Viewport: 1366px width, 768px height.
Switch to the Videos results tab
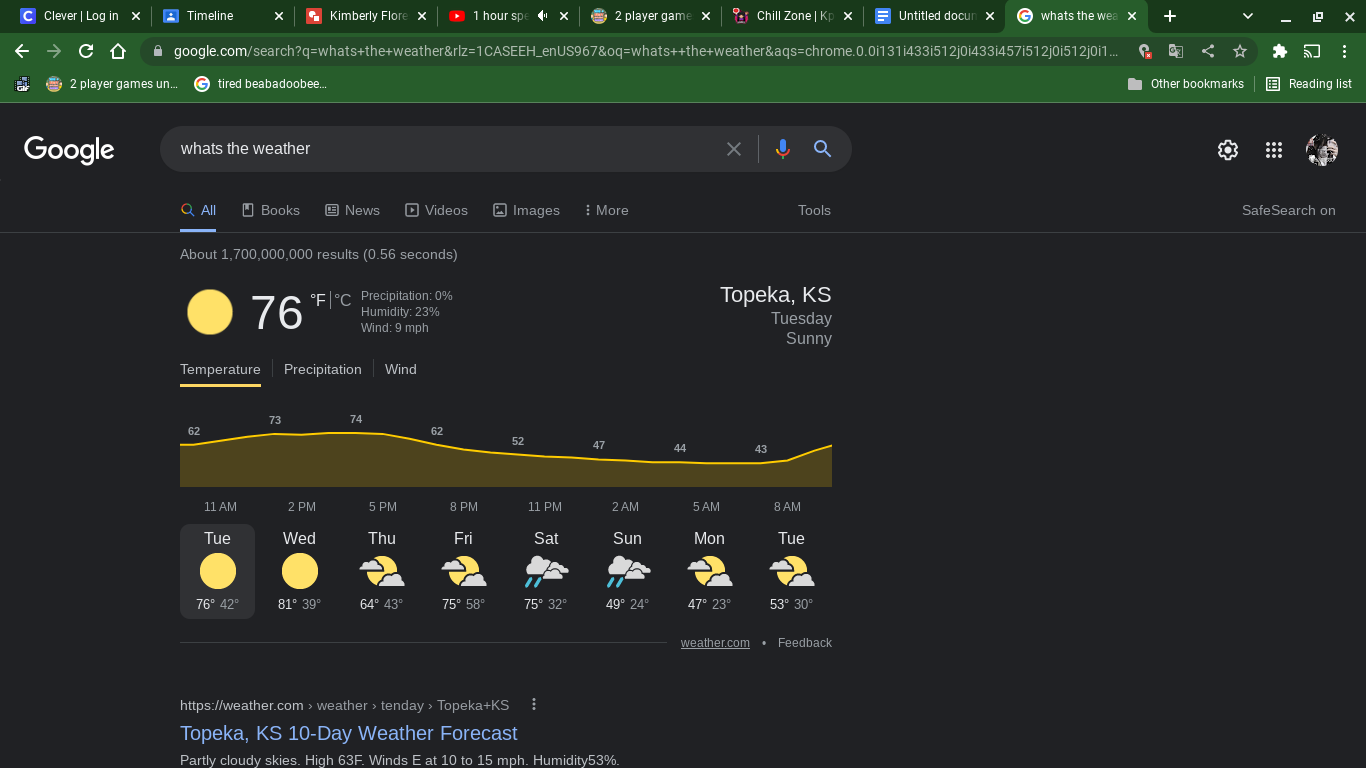click(x=436, y=210)
